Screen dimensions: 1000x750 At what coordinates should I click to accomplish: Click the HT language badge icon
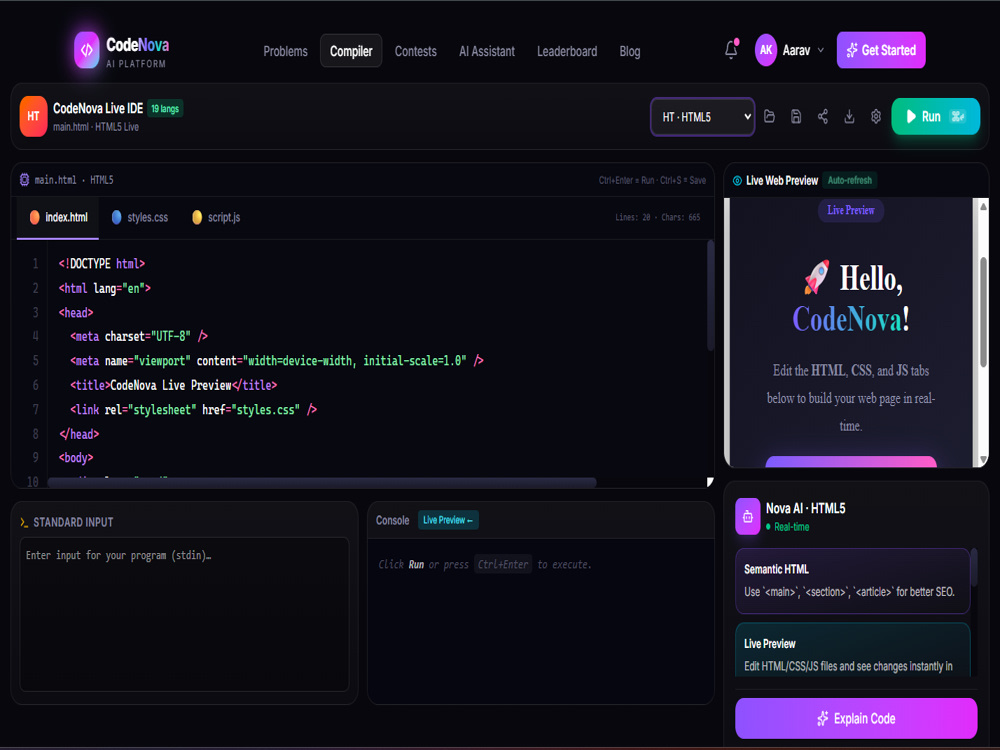[33, 116]
